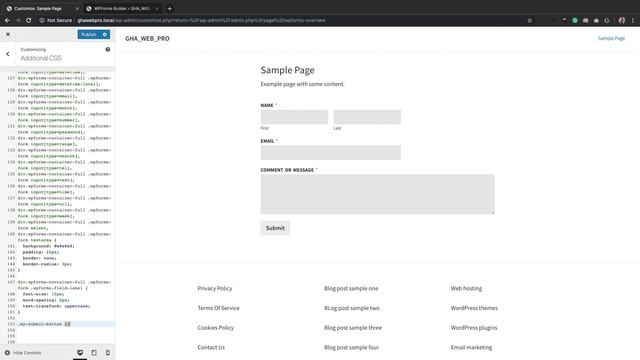The height and width of the screenshot is (360, 640).
Task: Close the WPForms Builder tab
Action: 157,8
